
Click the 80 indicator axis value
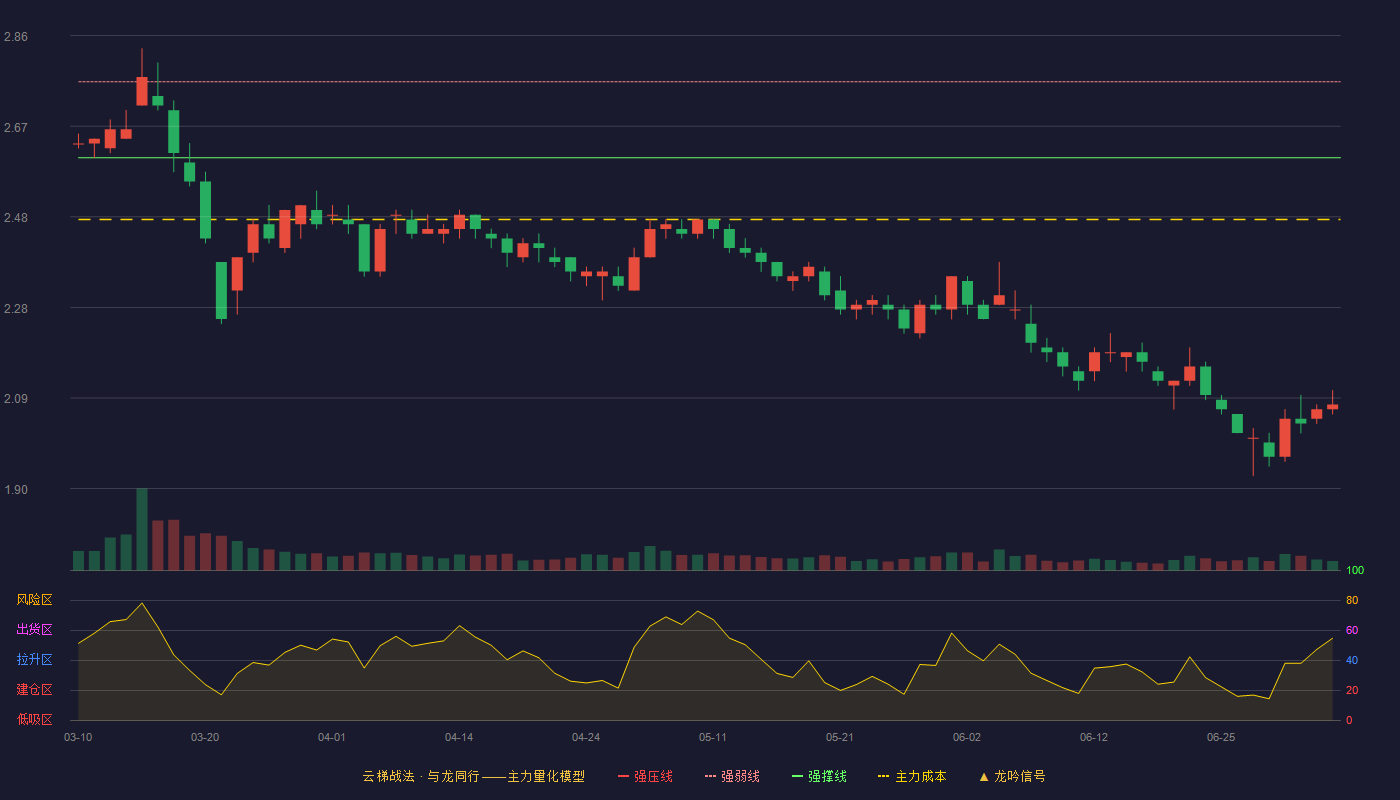1352,600
